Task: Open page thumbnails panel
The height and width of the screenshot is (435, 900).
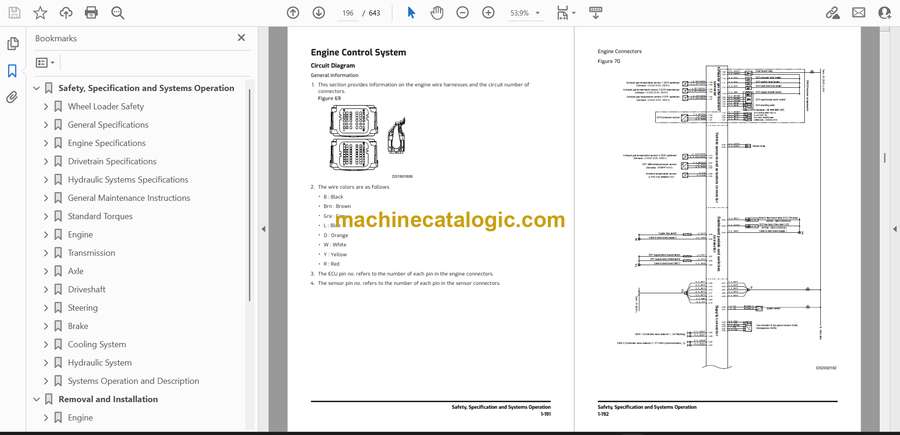Action: pos(13,44)
